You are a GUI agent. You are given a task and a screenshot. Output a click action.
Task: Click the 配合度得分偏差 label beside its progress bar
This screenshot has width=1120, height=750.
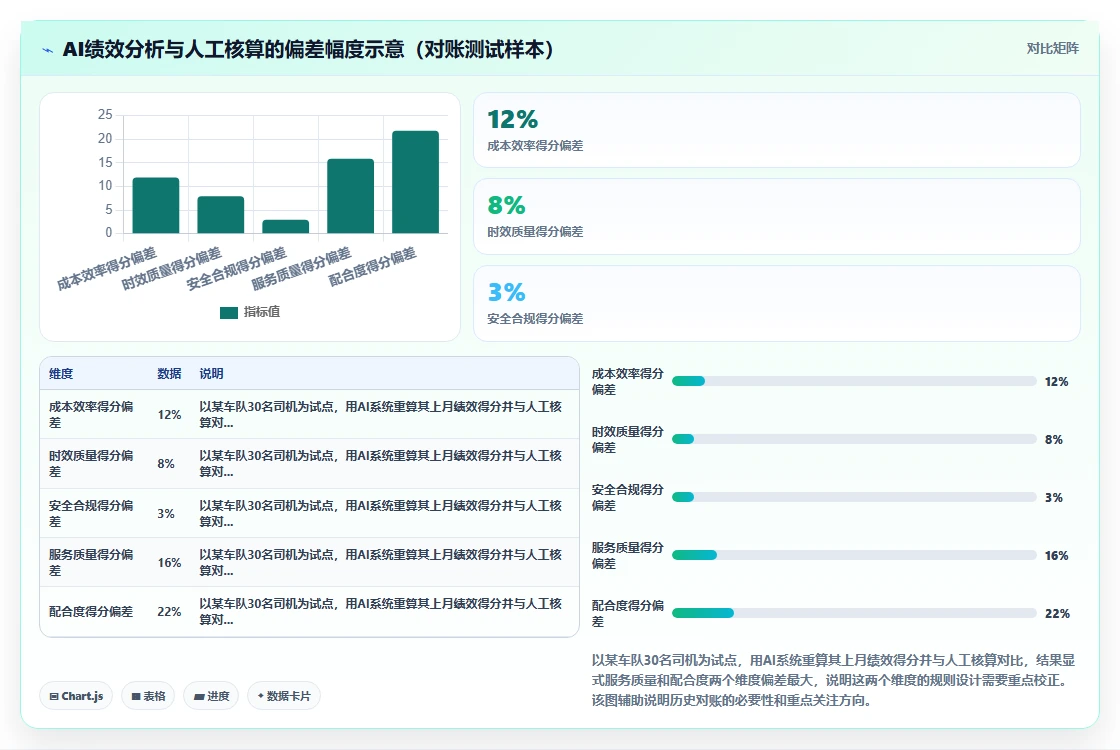point(628,614)
